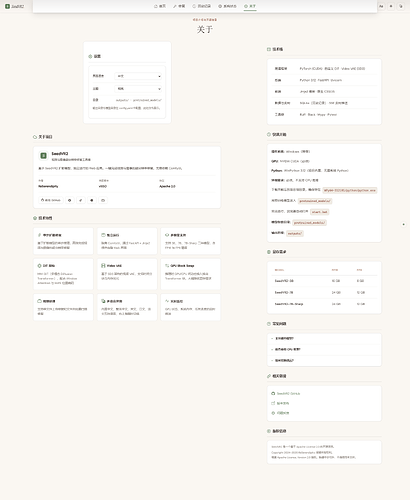Click the small floating round button at right edge
This screenshot has height=500, width=410.
coord(403,224)
